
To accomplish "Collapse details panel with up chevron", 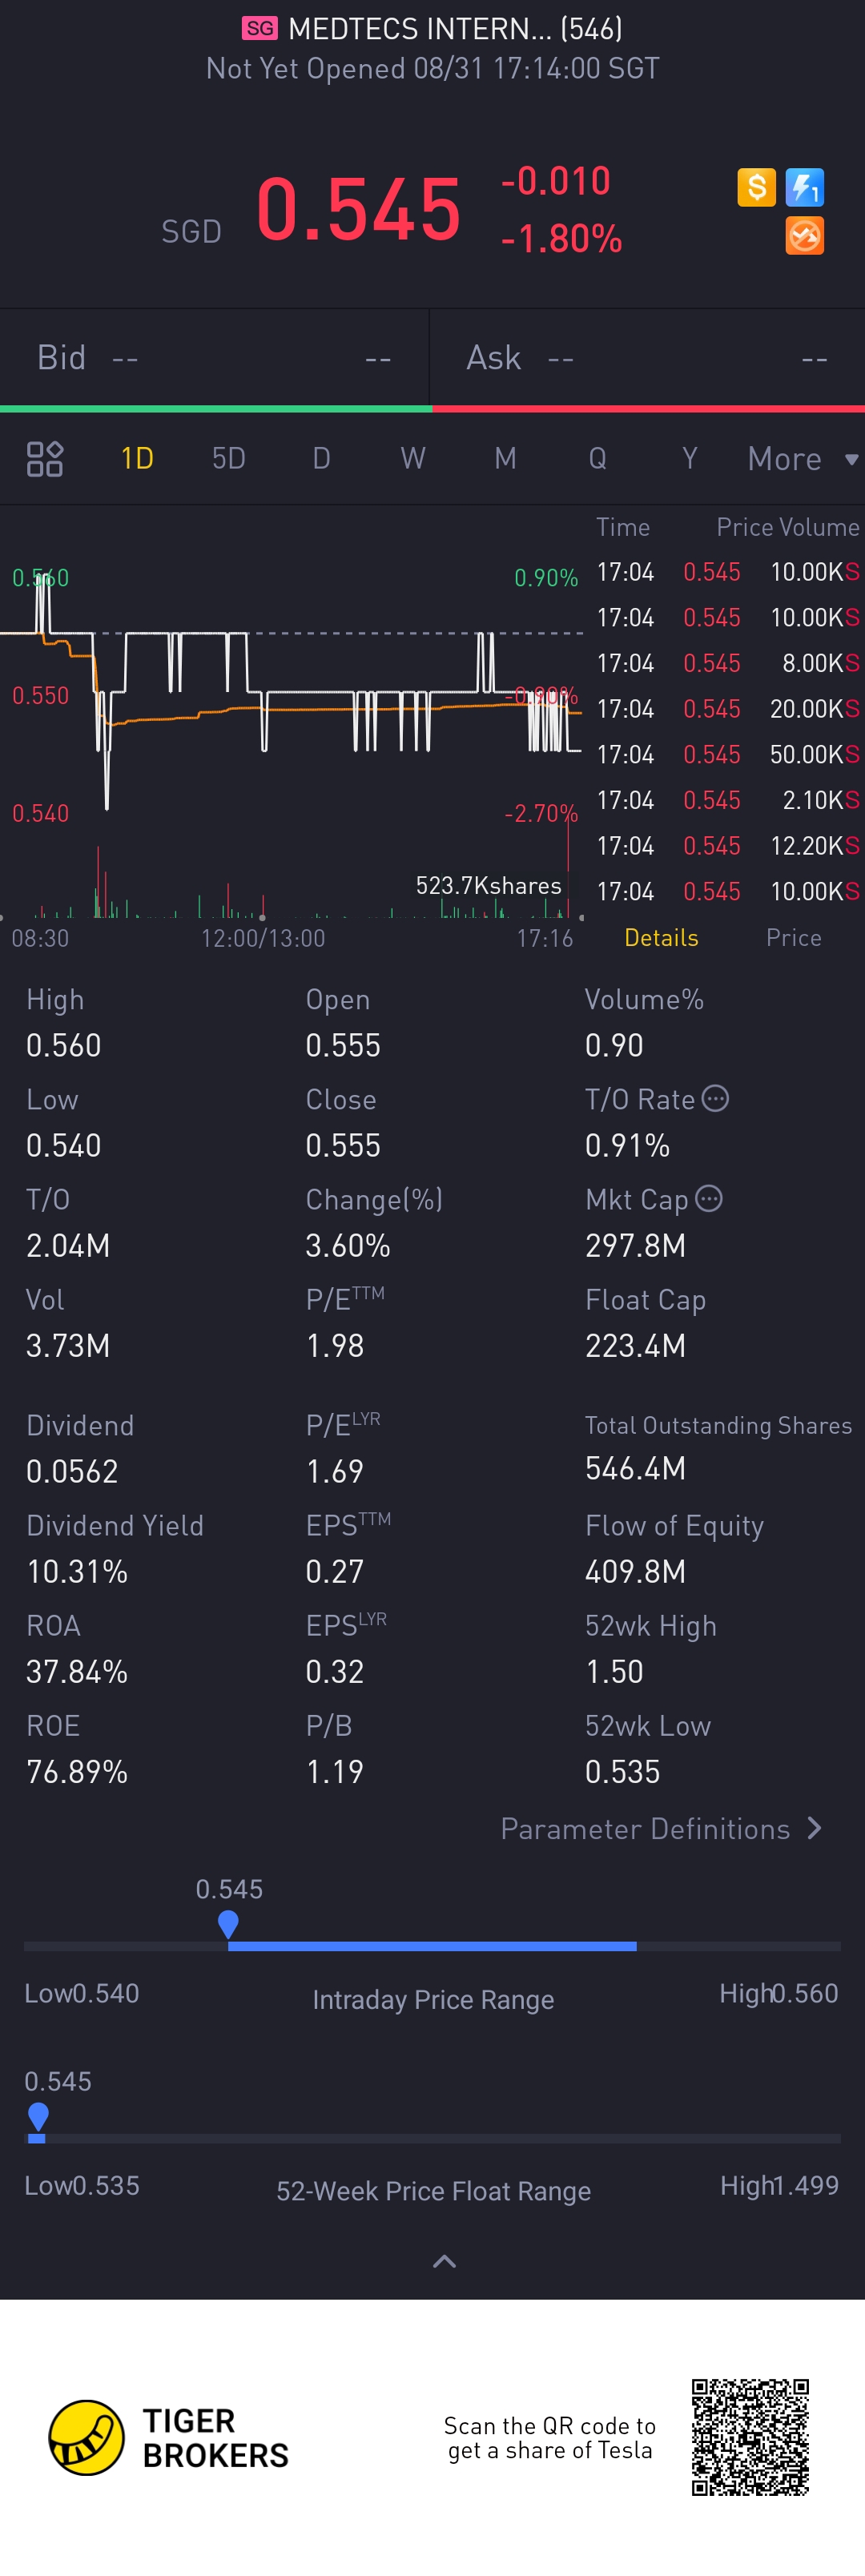I will point(444,2261).
